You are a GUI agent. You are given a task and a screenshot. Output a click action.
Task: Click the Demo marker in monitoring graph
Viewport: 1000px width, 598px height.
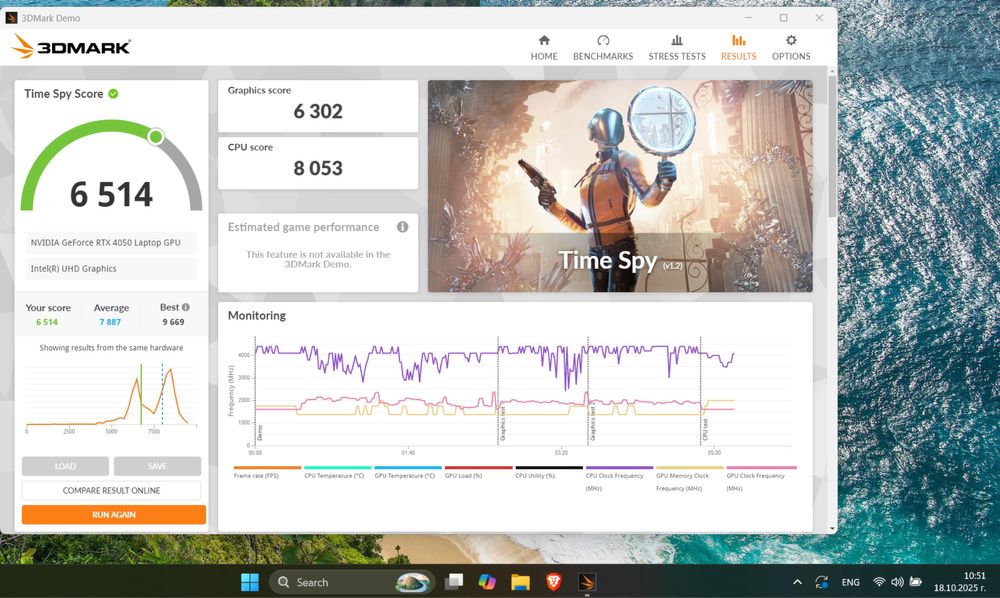[x=260, y=434]
